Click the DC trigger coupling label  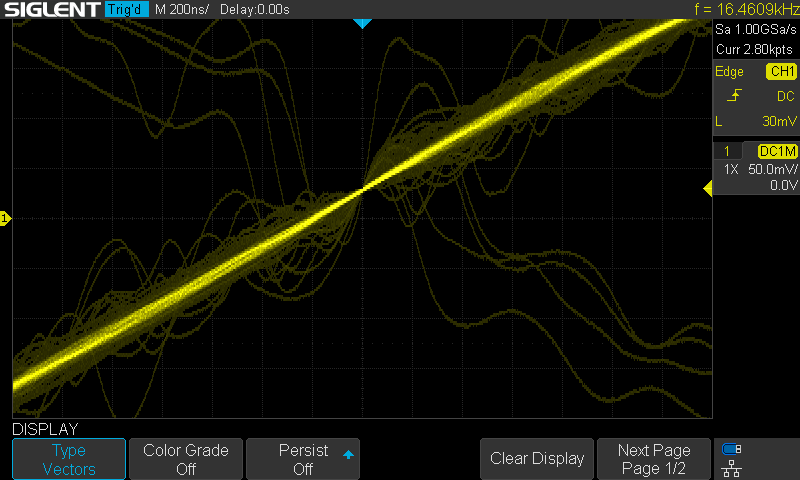point(786,96)
